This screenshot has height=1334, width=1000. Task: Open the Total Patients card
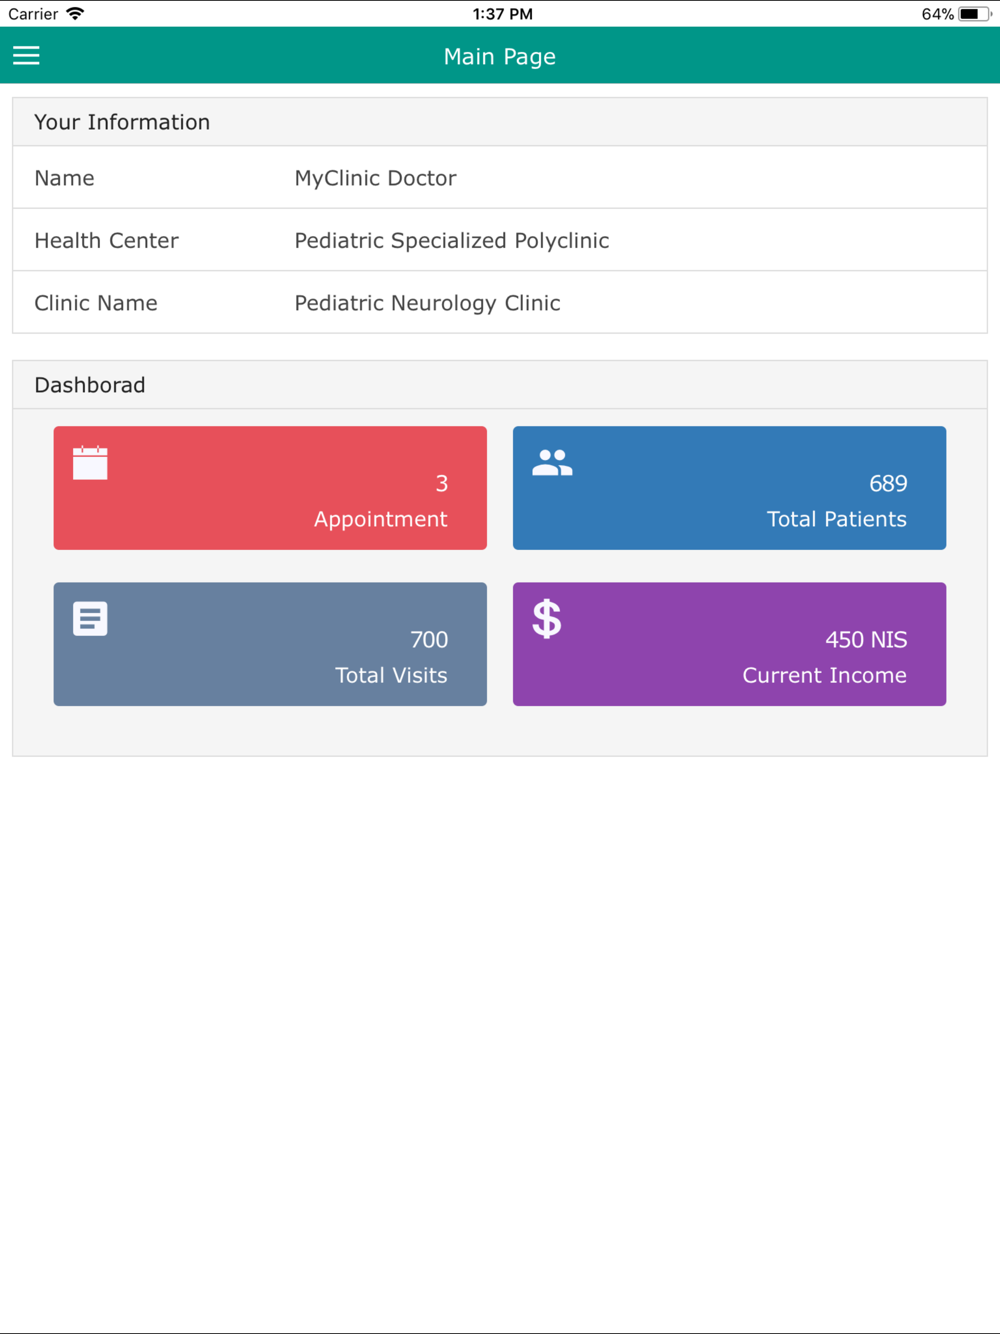pyautogui.click(x=729, y=488)
